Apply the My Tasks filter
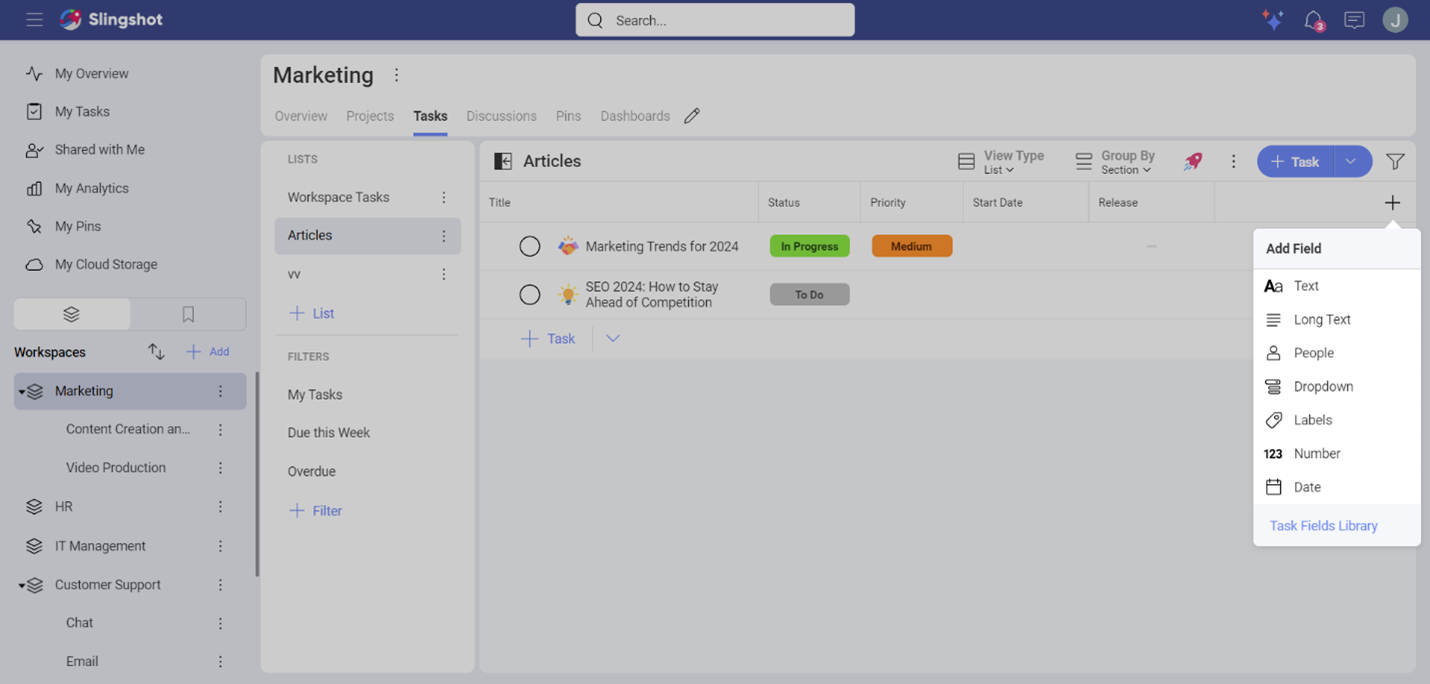The width and height of the screenshot is (1430, 684). 315,394
